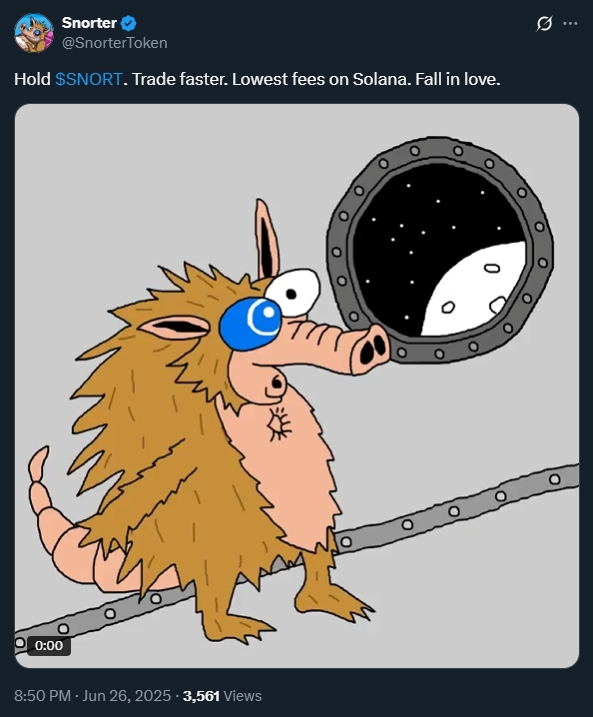Open the @SnorterToken handle link
Screen dimensions: 593x717
[114, 43]
